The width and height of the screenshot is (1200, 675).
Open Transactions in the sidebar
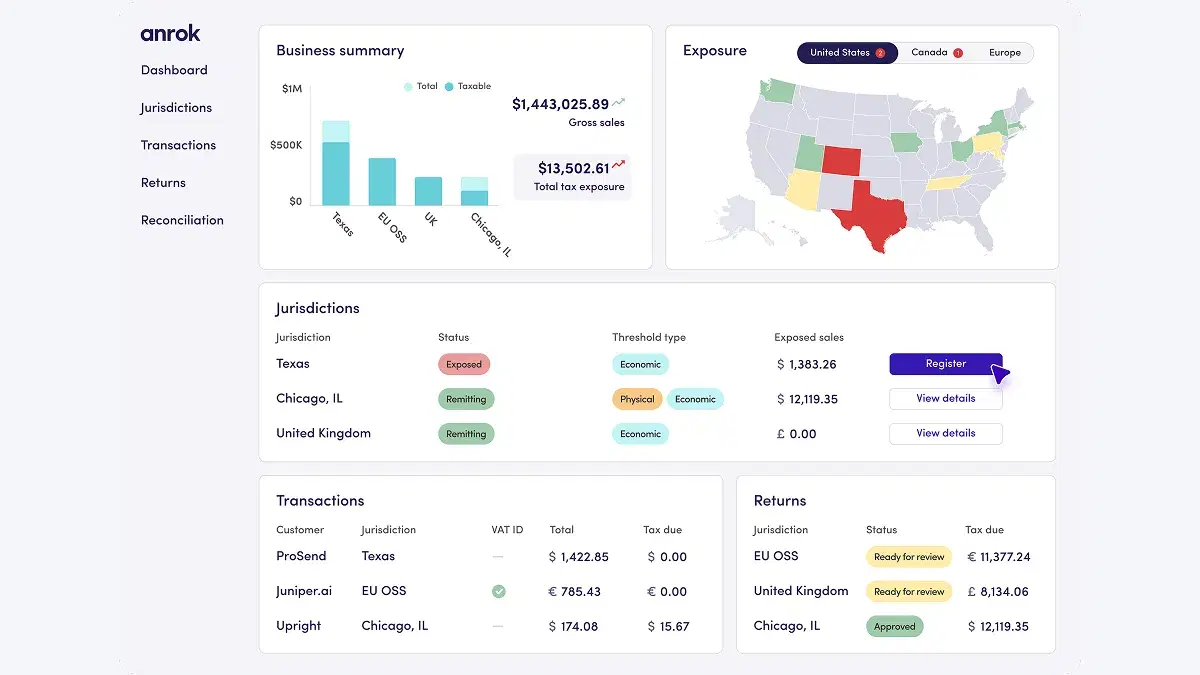click(178, 145)
